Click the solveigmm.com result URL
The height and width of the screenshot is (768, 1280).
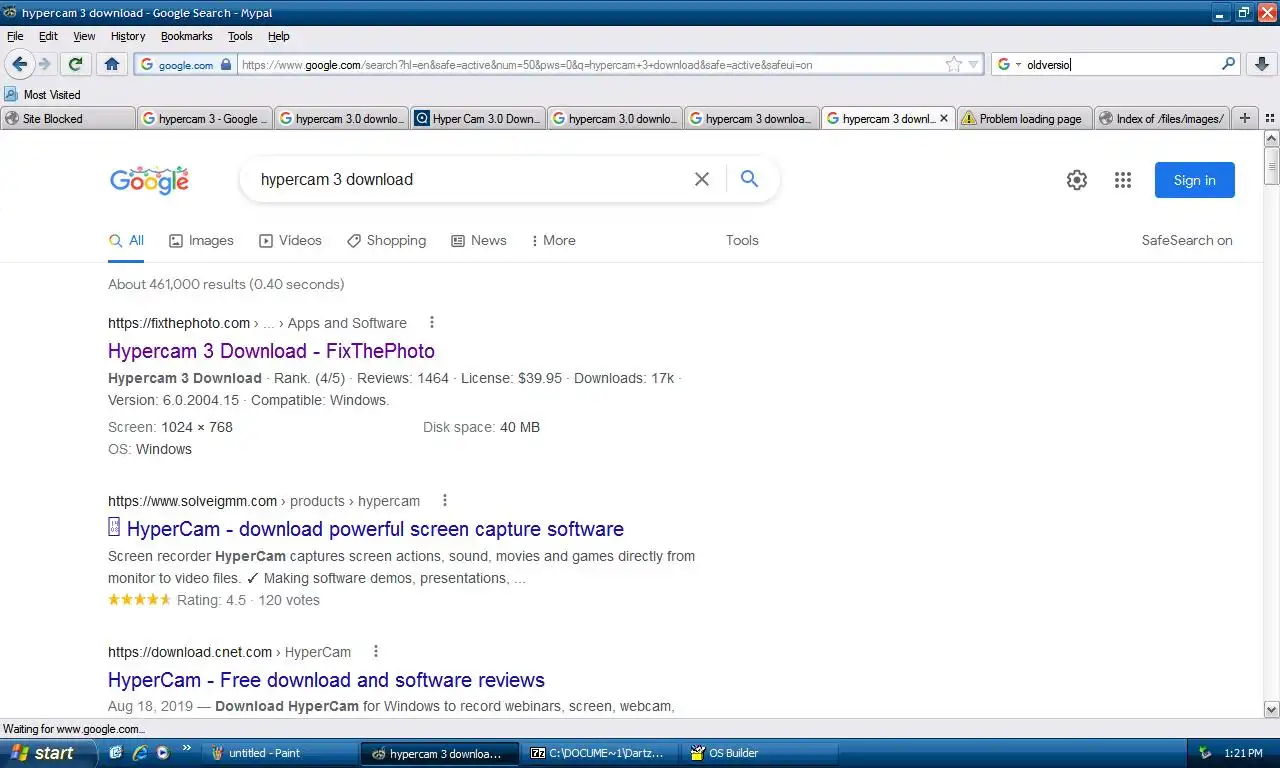click(x=264, y=501)
